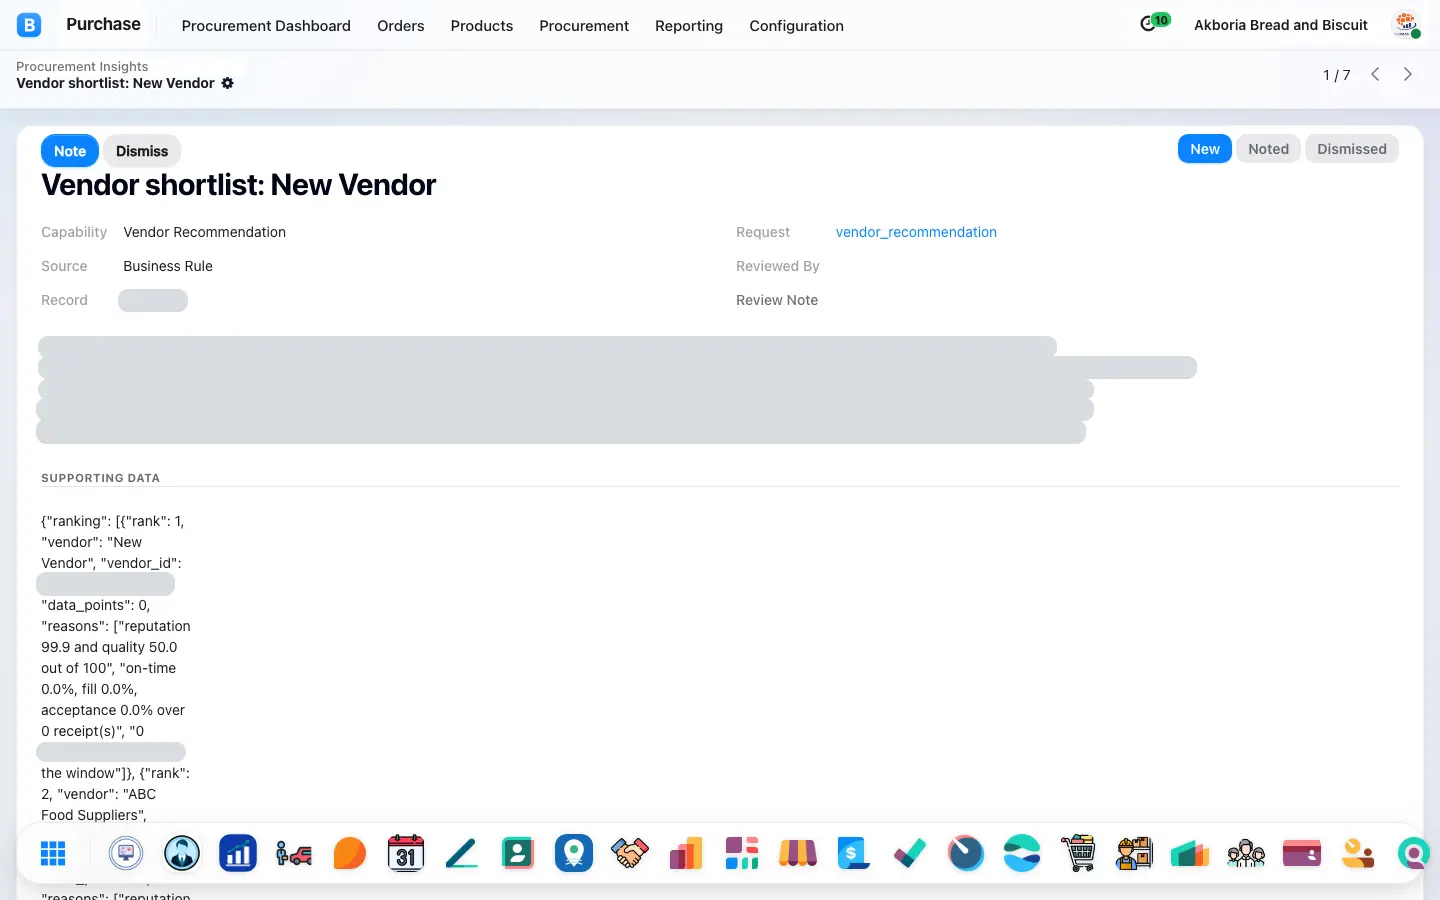Open the warehouse worker inventory app
This screenshot has width=1440, height=900.
[x=1134, y=853]
